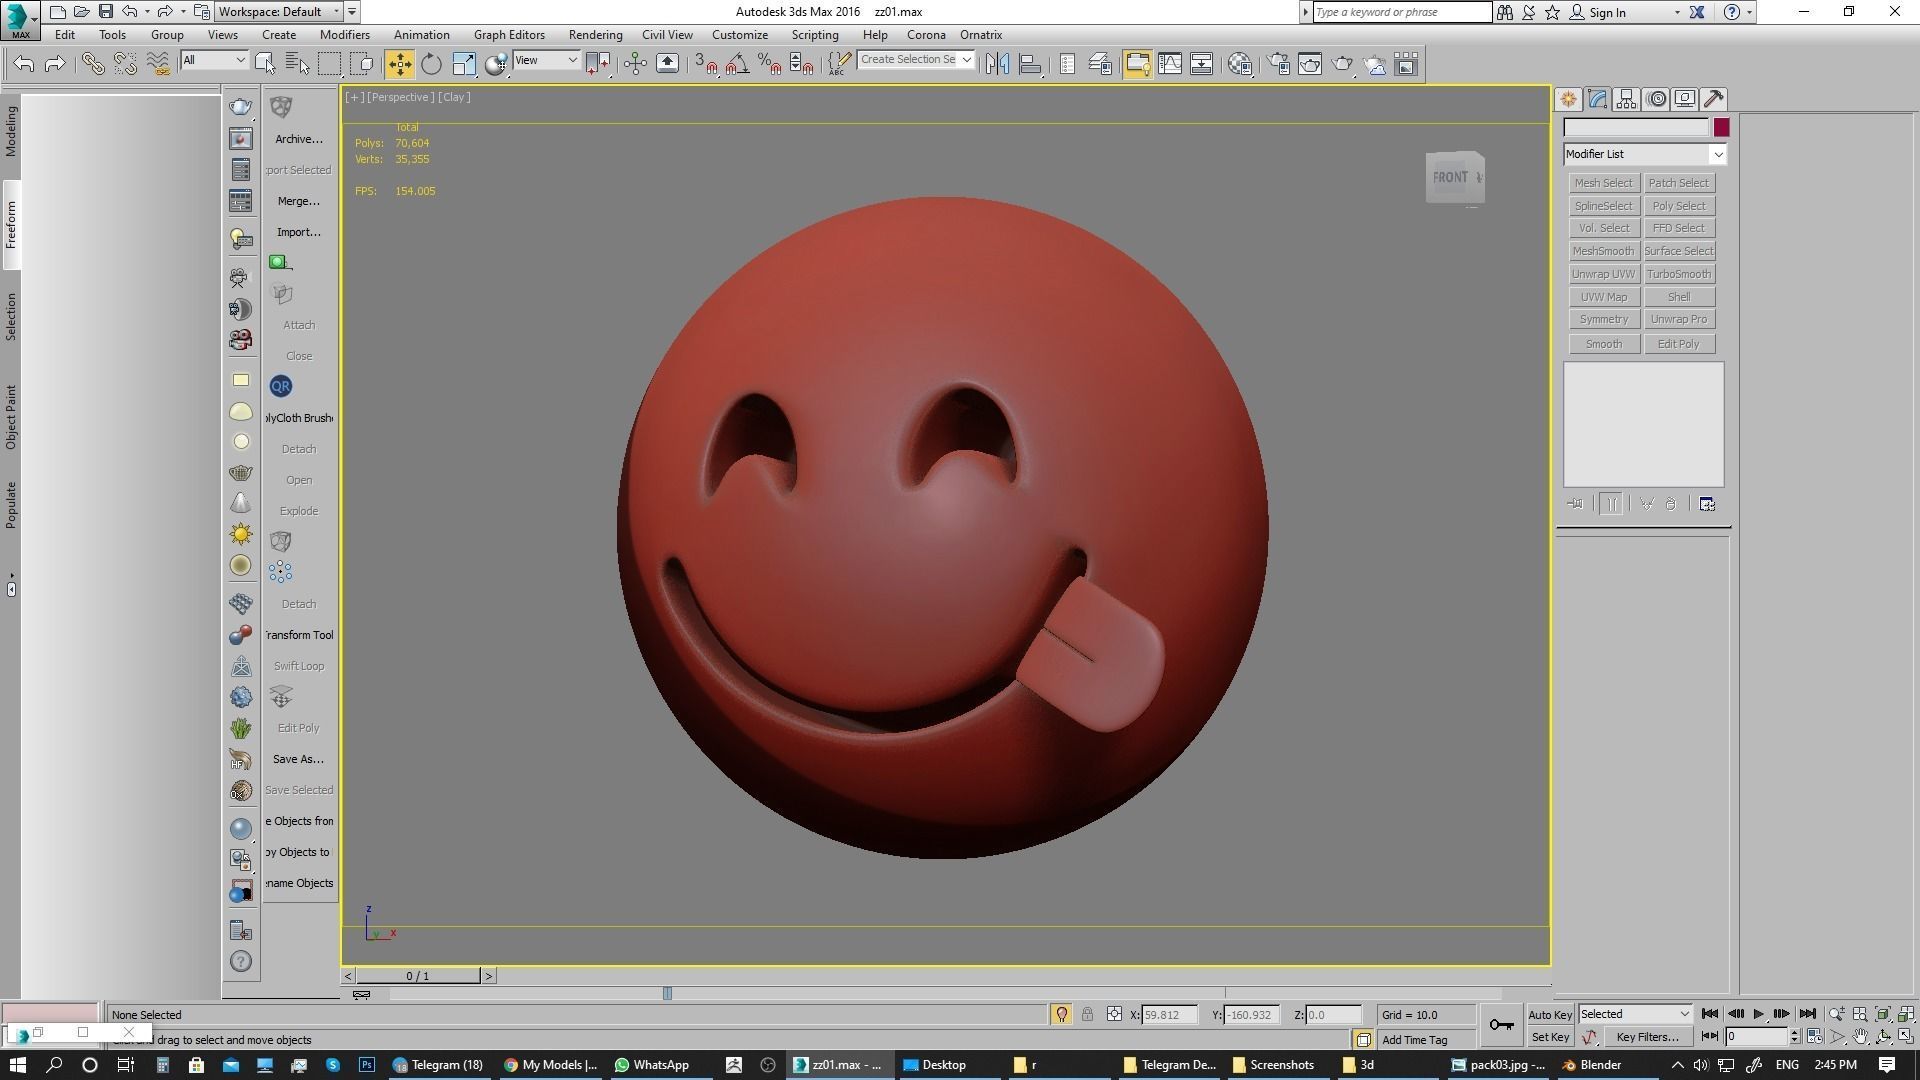Viewport: 1920px width, 1080px height.
Task: Toggle Spinner Snap
Action: pos(801,64)
